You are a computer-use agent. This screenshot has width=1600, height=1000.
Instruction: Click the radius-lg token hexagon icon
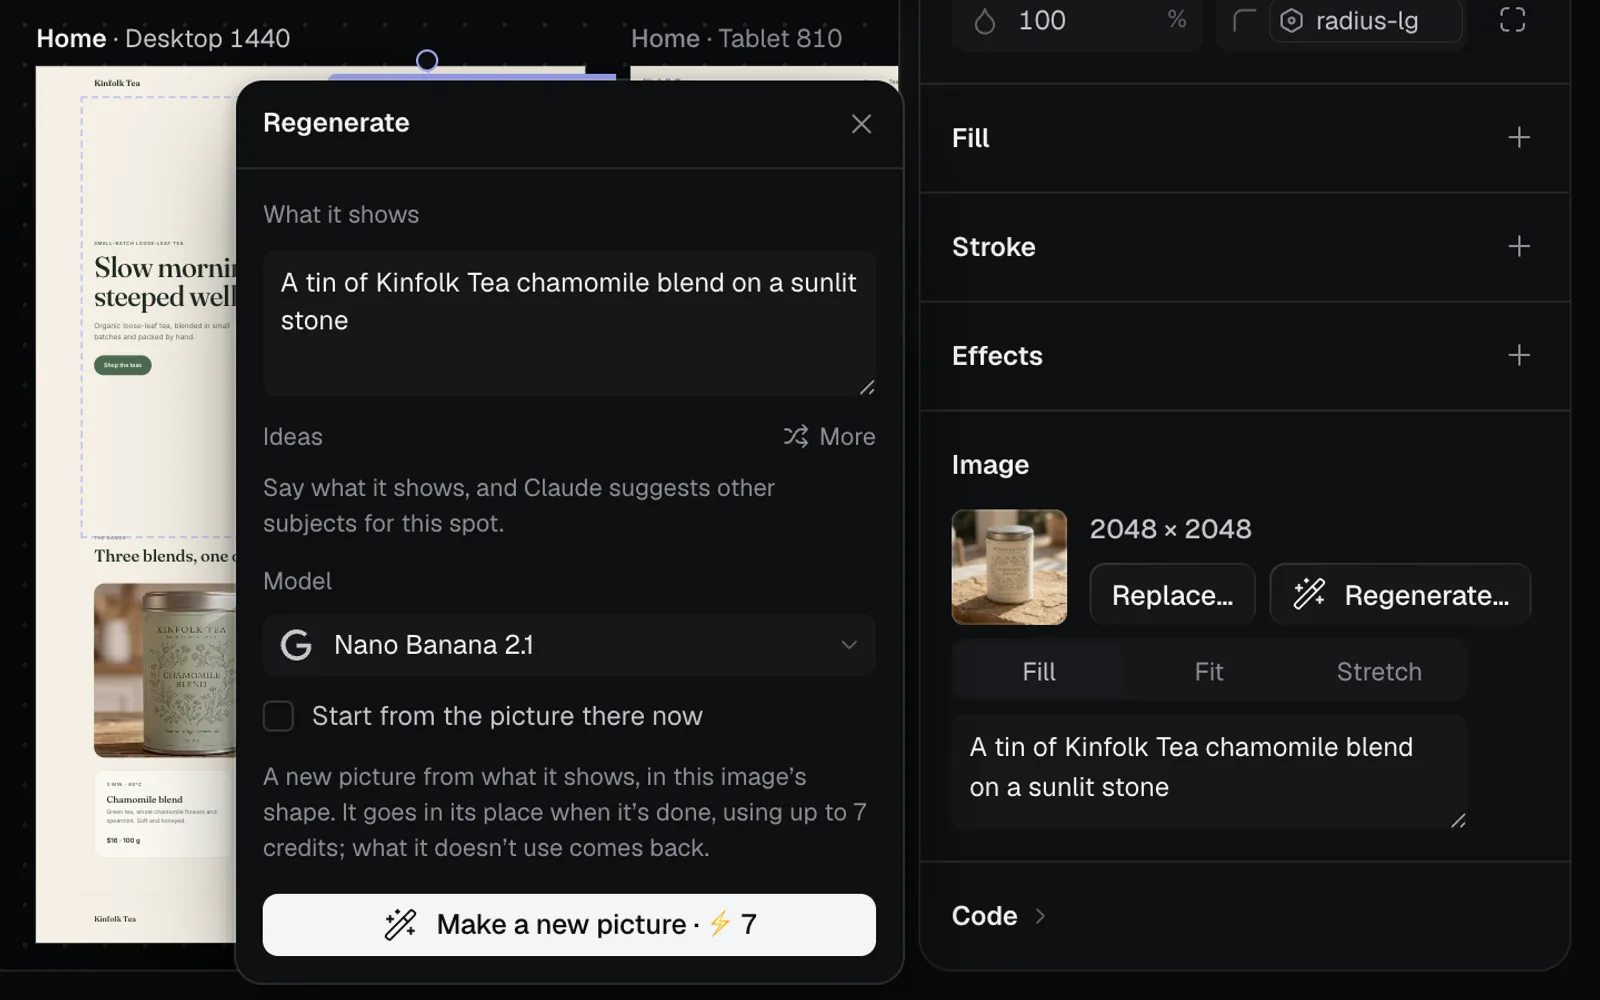coord(1291,21)
